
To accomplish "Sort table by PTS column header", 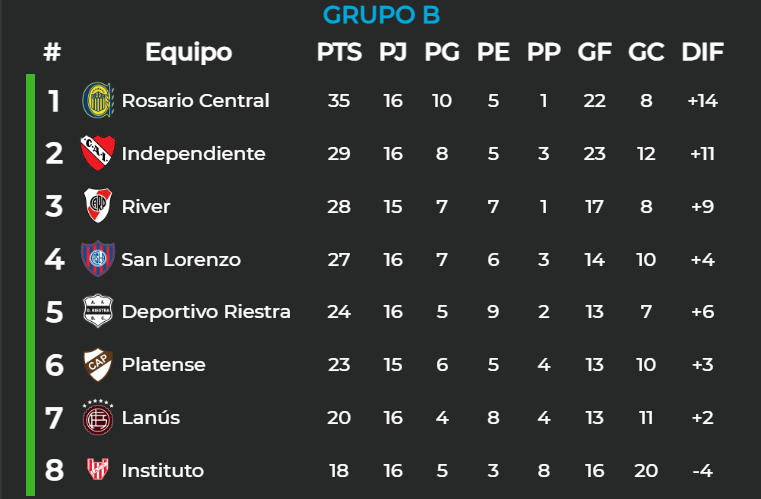I will (339, 52).
